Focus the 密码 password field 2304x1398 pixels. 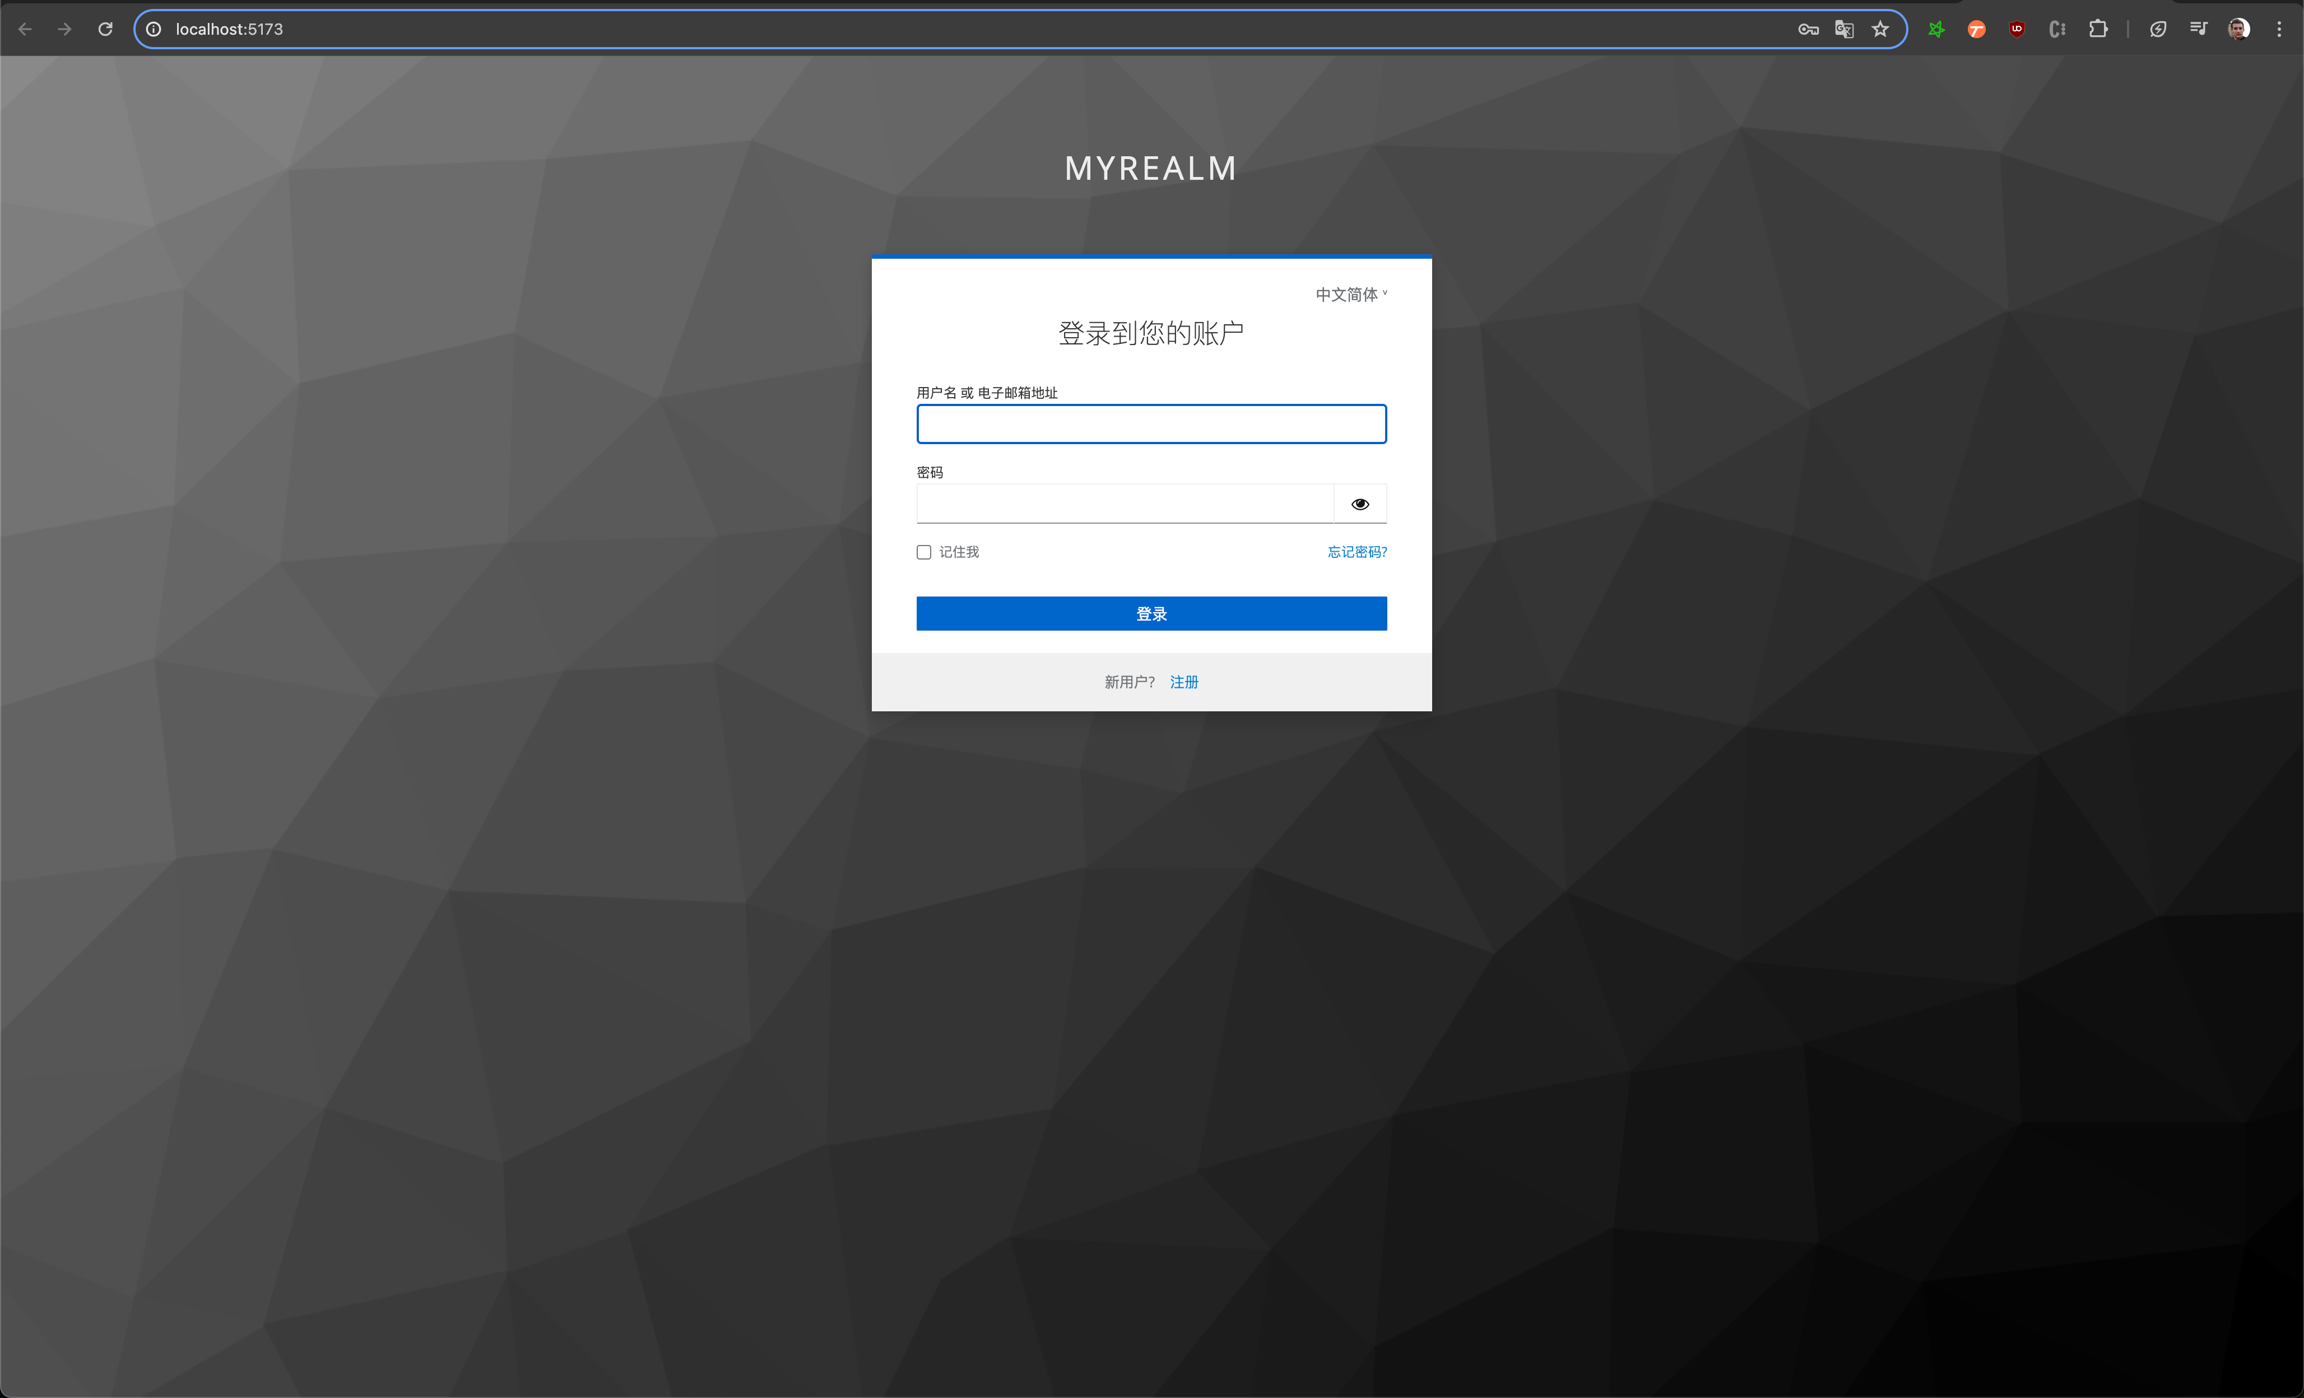coord(1124,504)
